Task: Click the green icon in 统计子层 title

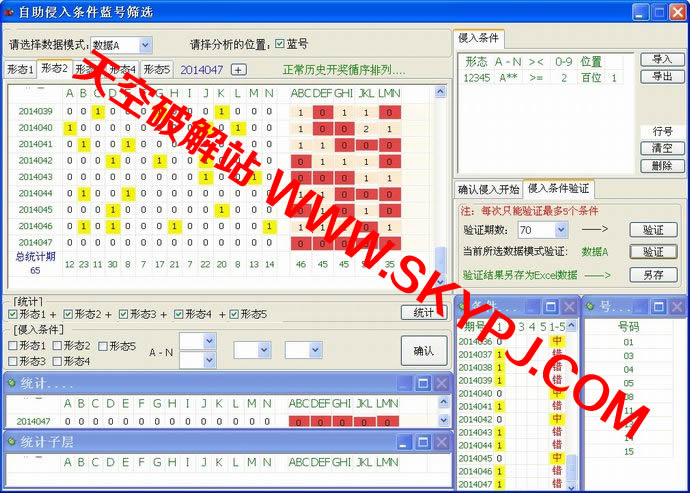Action: (x=12, y=441)
